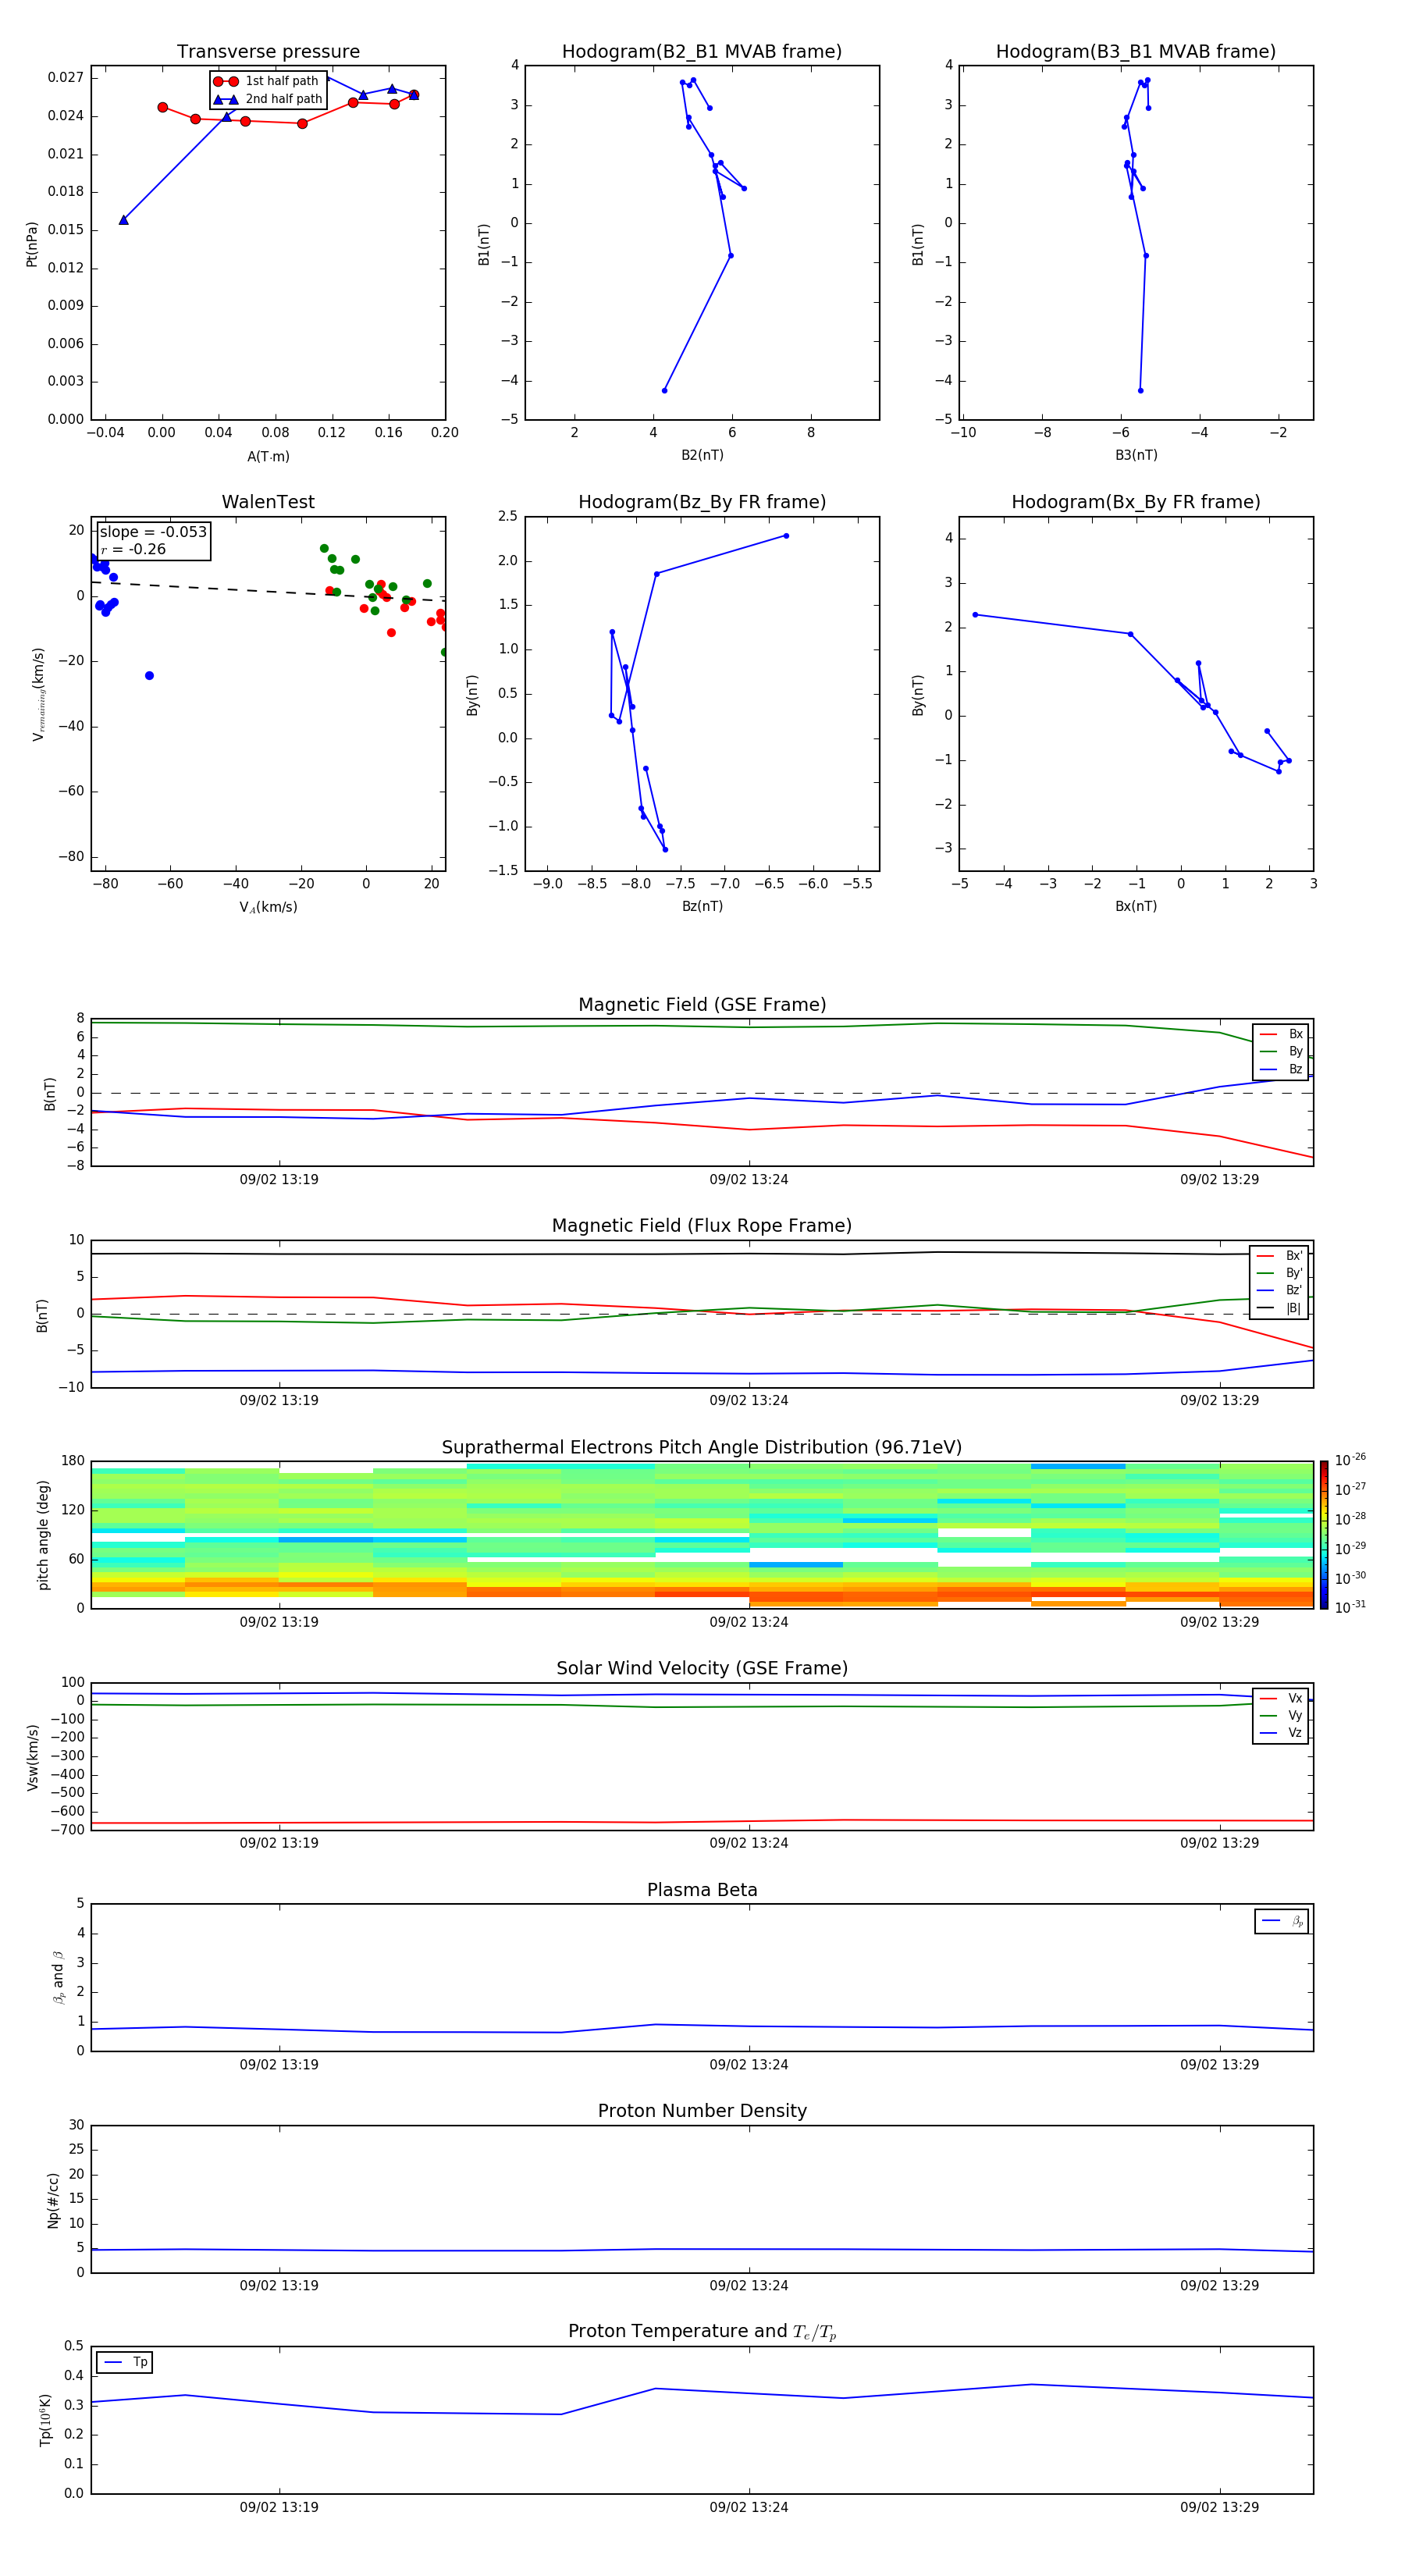Click the "Bz" entry in GSE magnetic field legend

(x=1281, y=1069)
